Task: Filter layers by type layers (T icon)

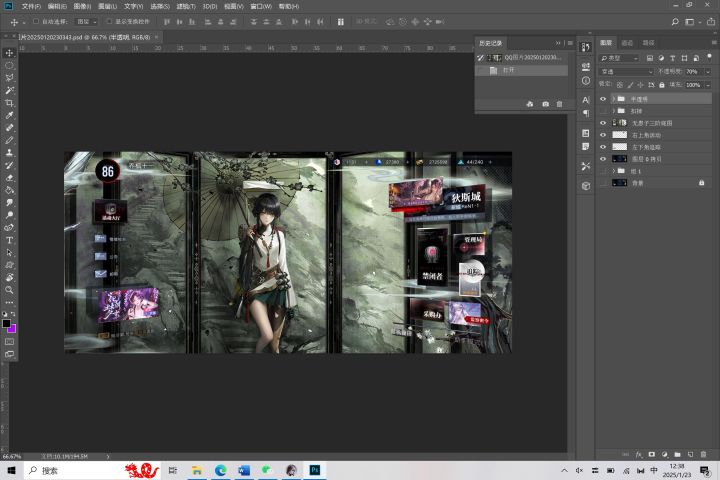Action: tap(673, 58)
